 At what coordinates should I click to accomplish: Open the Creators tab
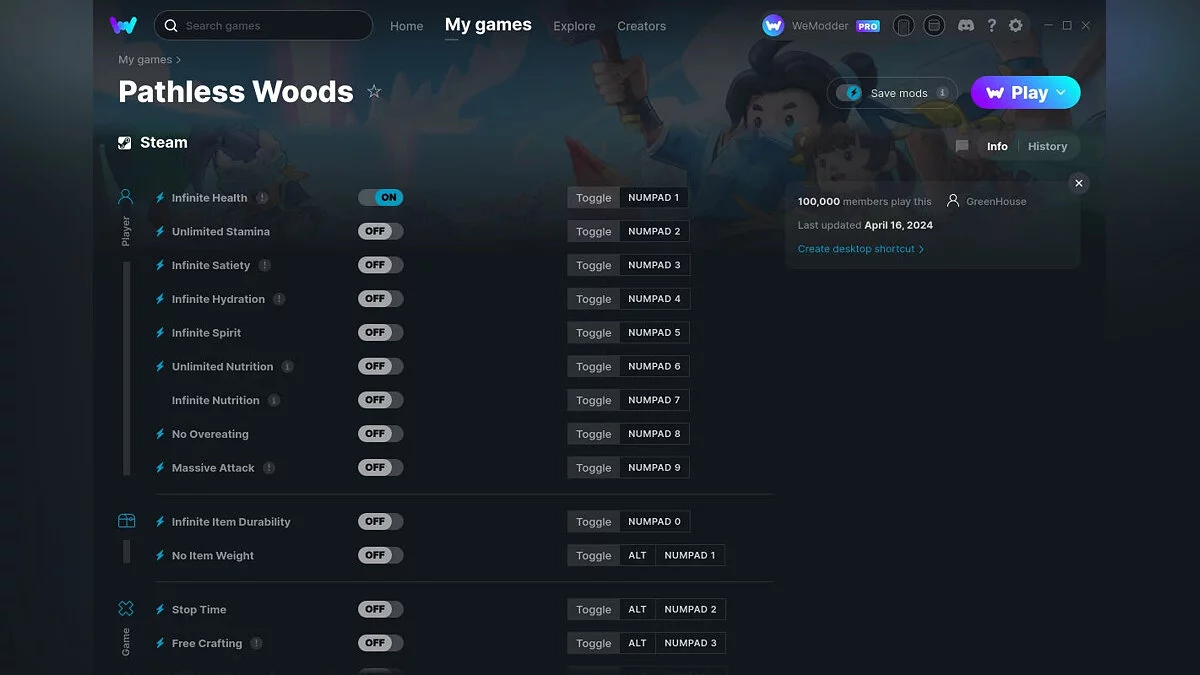[x=642, y=26]
